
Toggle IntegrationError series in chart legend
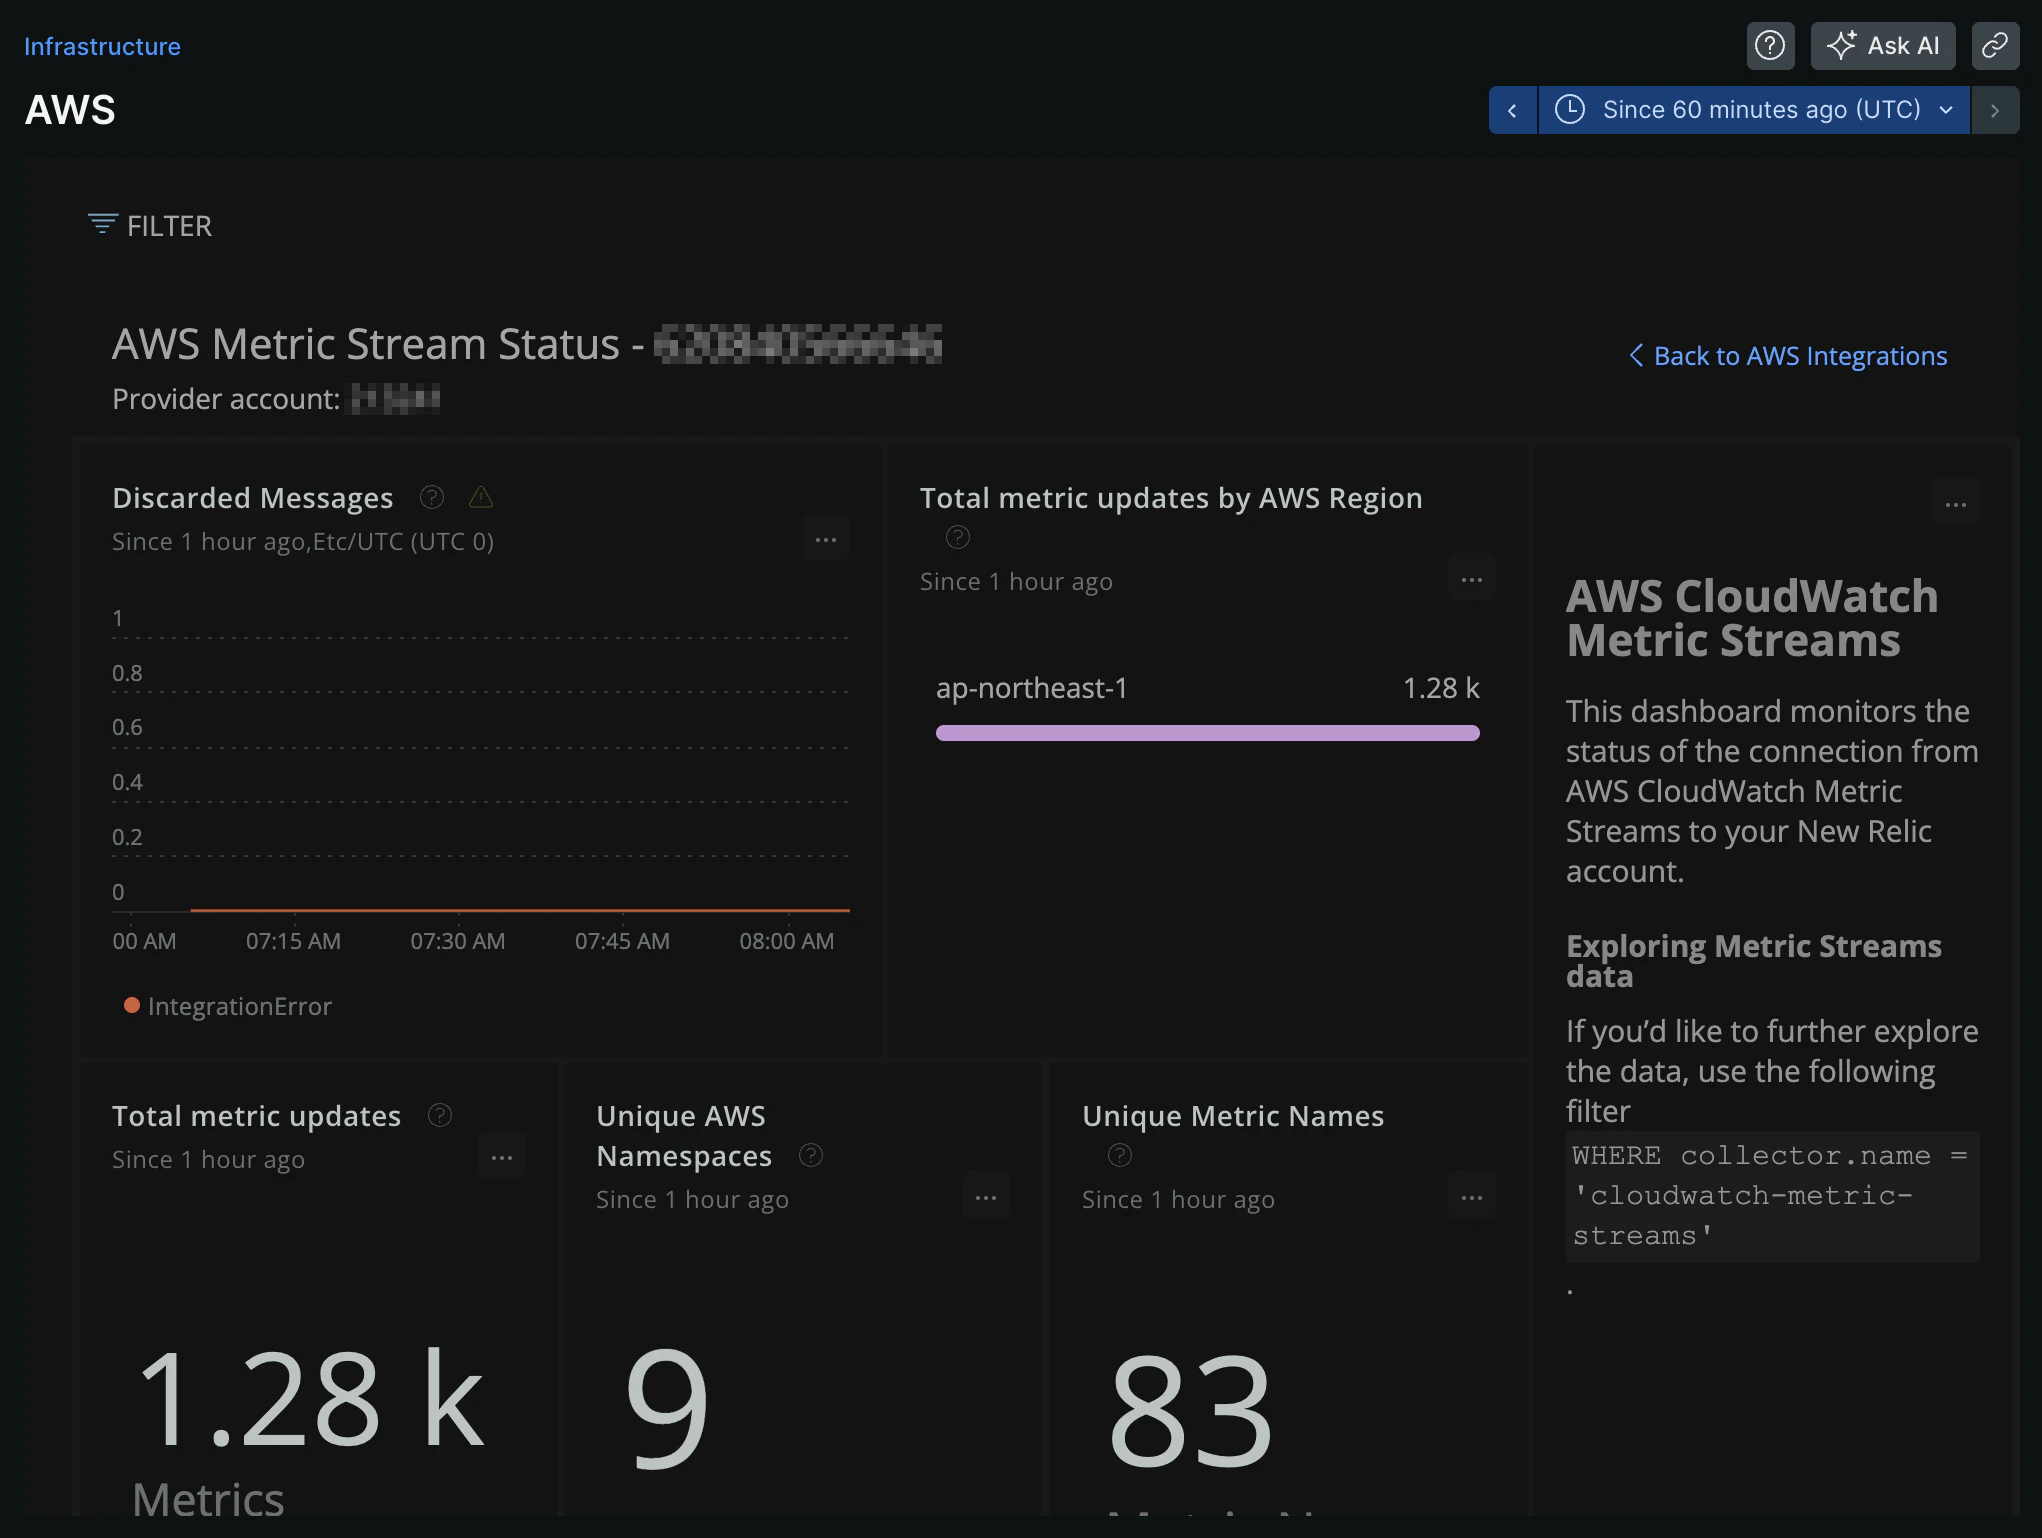coord(228,1006)
